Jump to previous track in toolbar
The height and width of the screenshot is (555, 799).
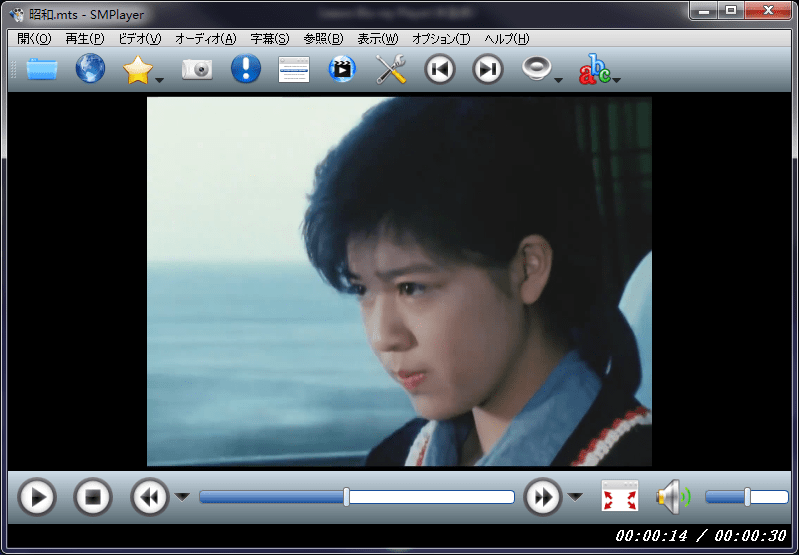click(440, 69)
